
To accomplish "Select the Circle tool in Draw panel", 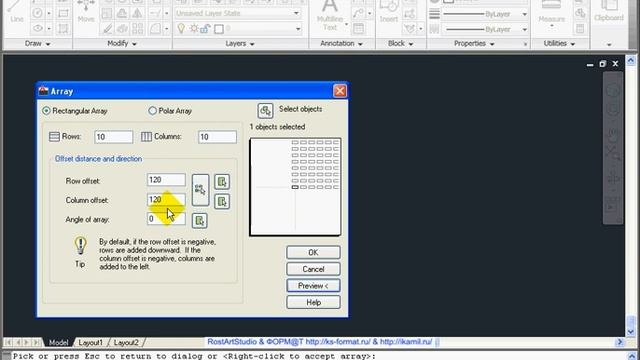I will (x=37, y=13).
